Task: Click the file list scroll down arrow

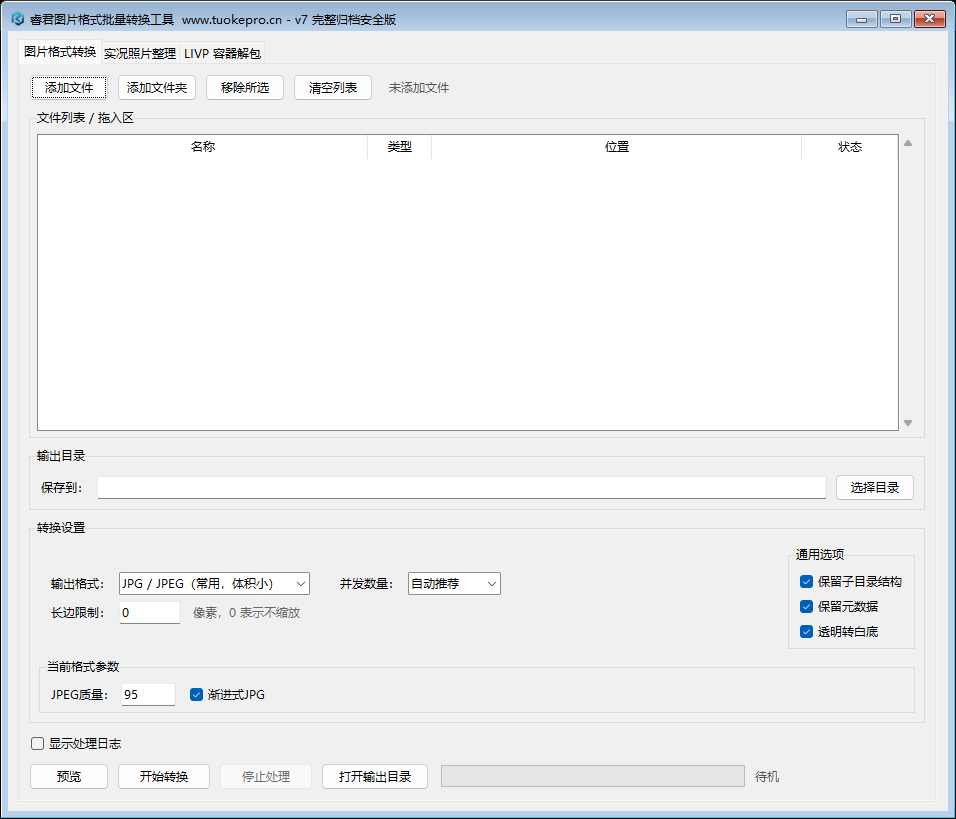Action: tap(908, 423)
